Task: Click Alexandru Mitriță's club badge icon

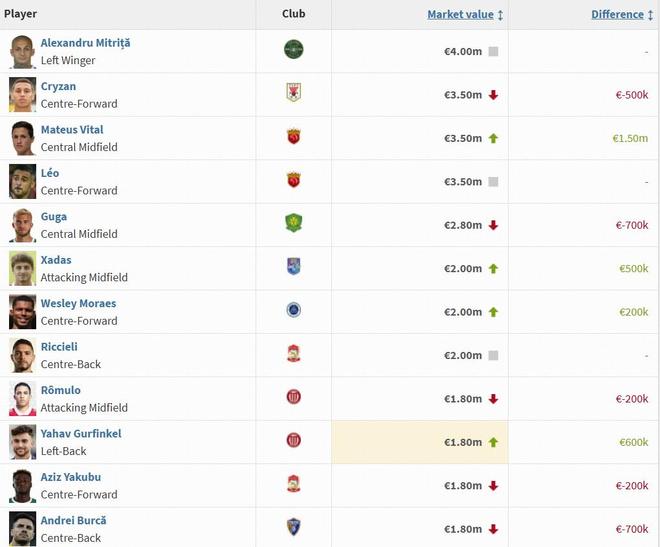Action: (293, 50)
